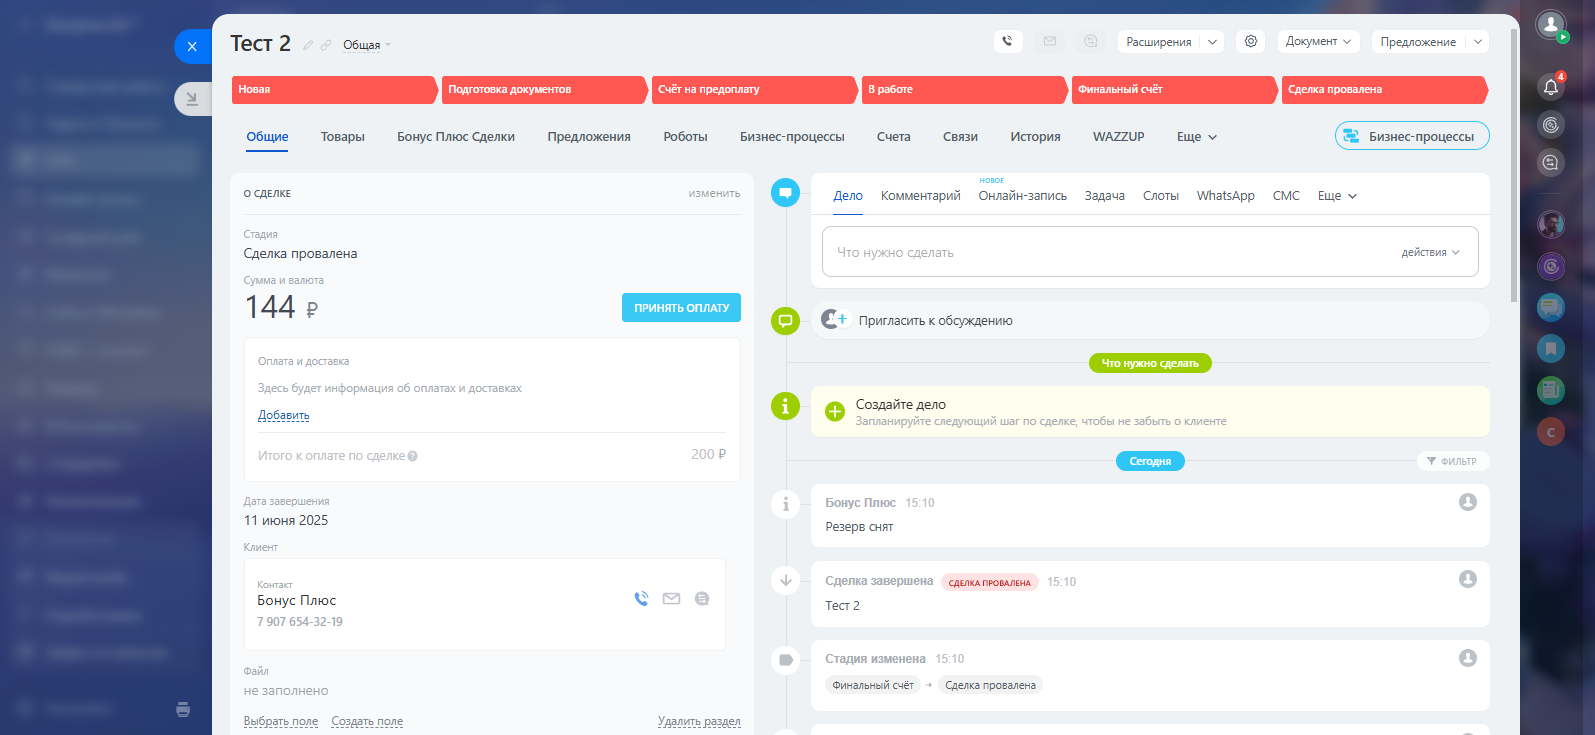Click the user avatar on the Сделка завершена entry
Screen dimensions: 1595x735
tap(1468, 579)
